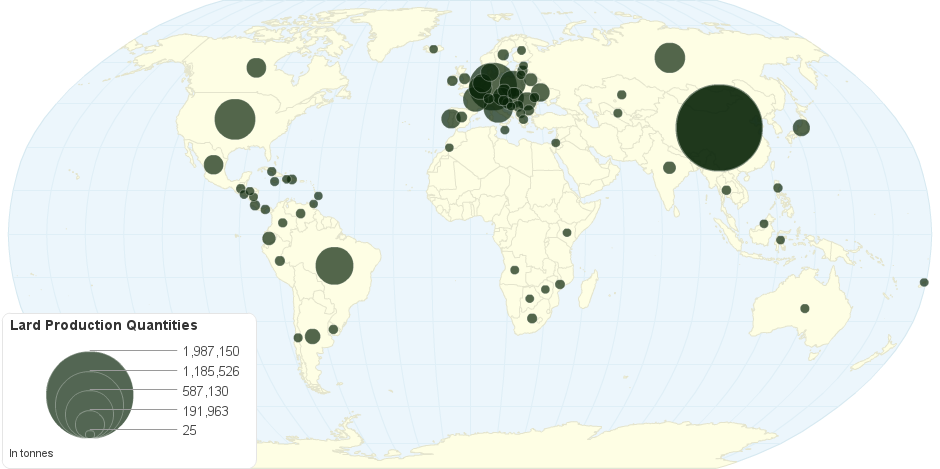Select the Spain bubble marker
Viewport: 940px width, 469px height.
tap(450, 119)
